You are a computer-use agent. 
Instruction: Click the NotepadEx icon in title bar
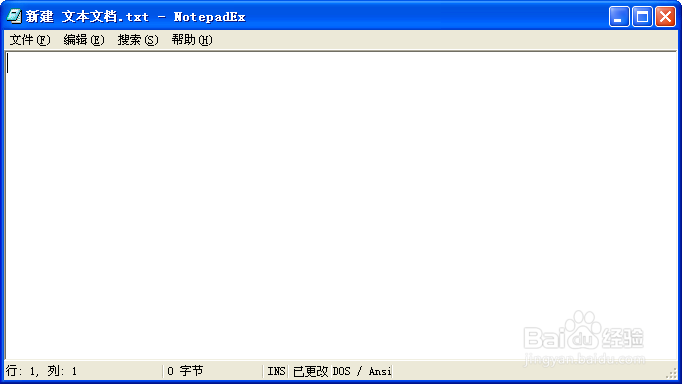point(13,17)
